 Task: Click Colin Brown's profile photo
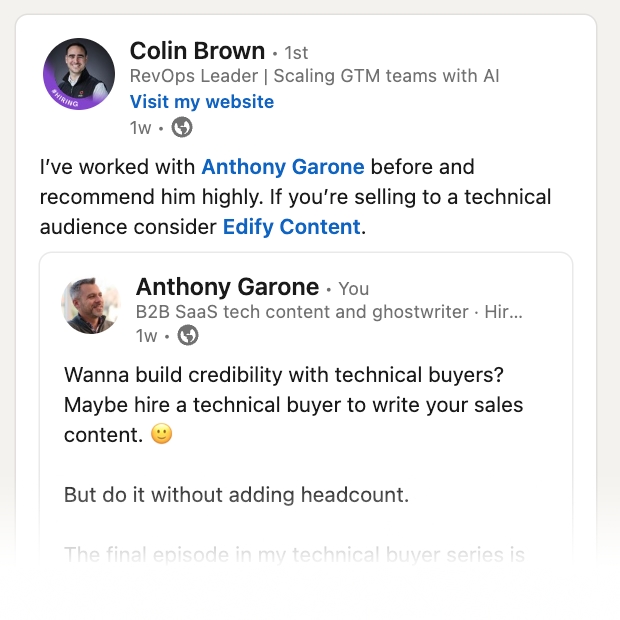click(x=79, y=72)
